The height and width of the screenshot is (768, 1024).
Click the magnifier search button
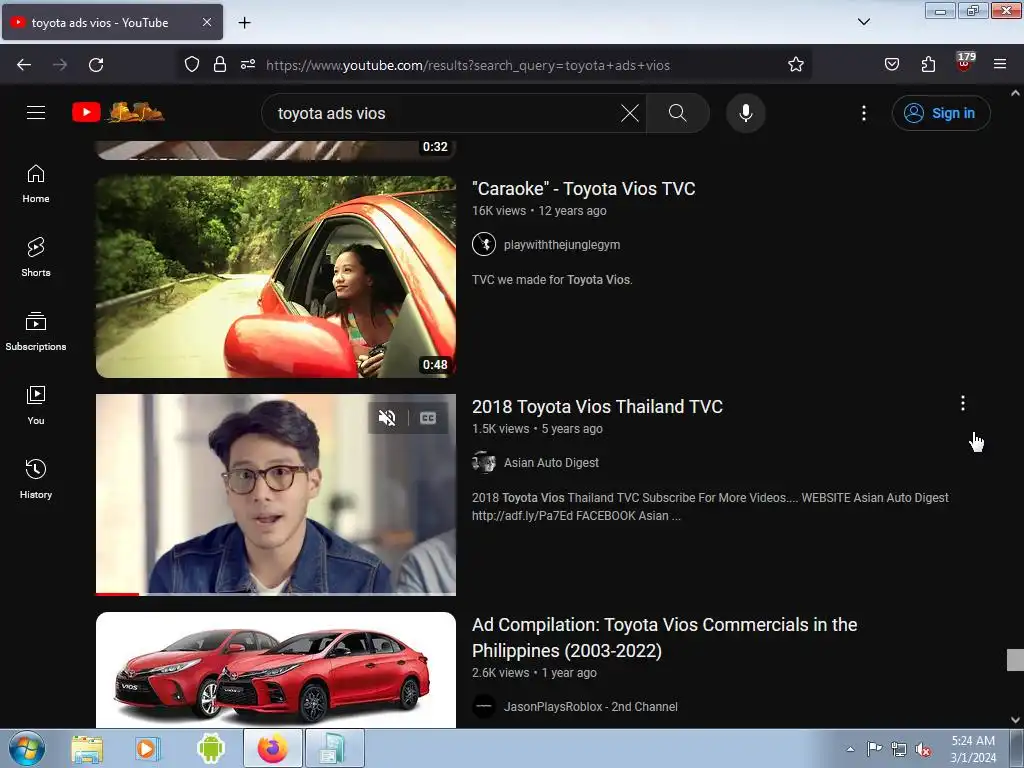[x=678, y=113]
